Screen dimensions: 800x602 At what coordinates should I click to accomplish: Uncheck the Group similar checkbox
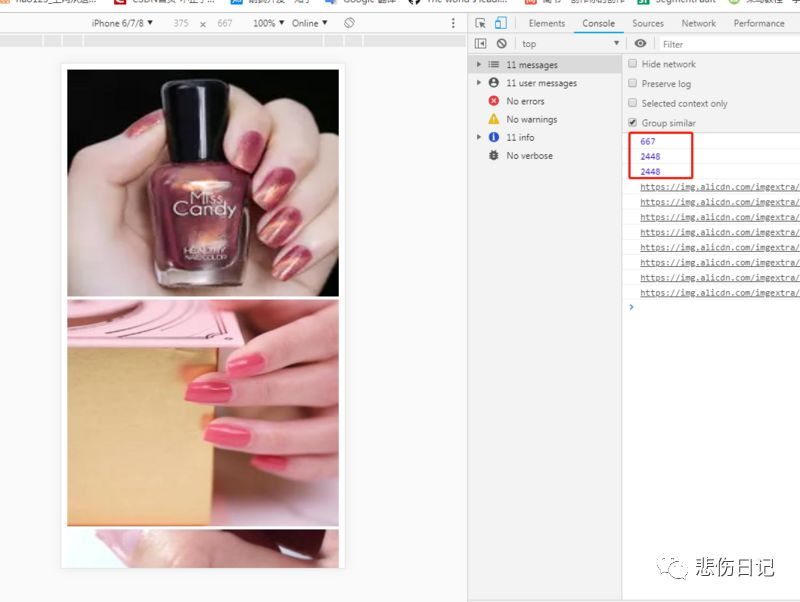click(x=633, y=122)
